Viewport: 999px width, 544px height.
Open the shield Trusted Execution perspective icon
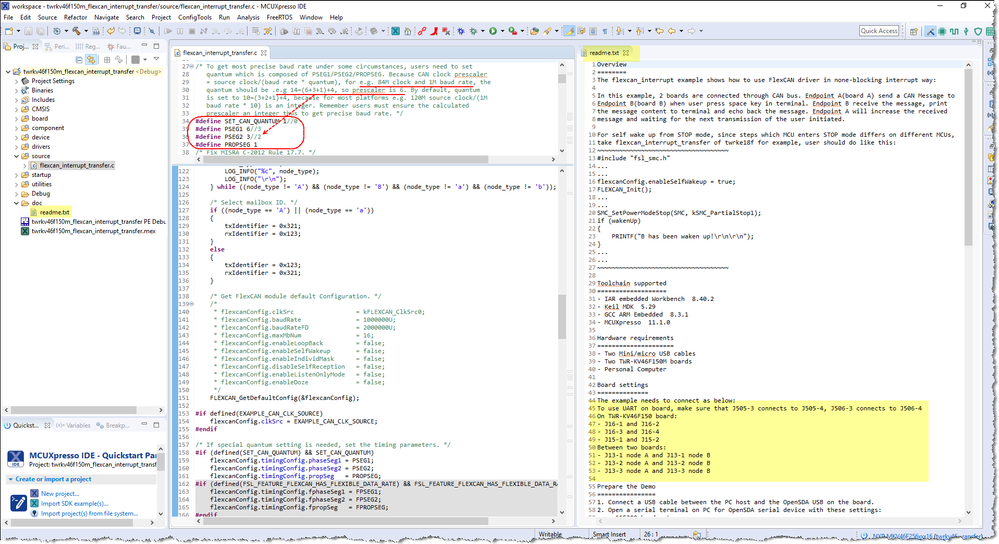[978, 31]
